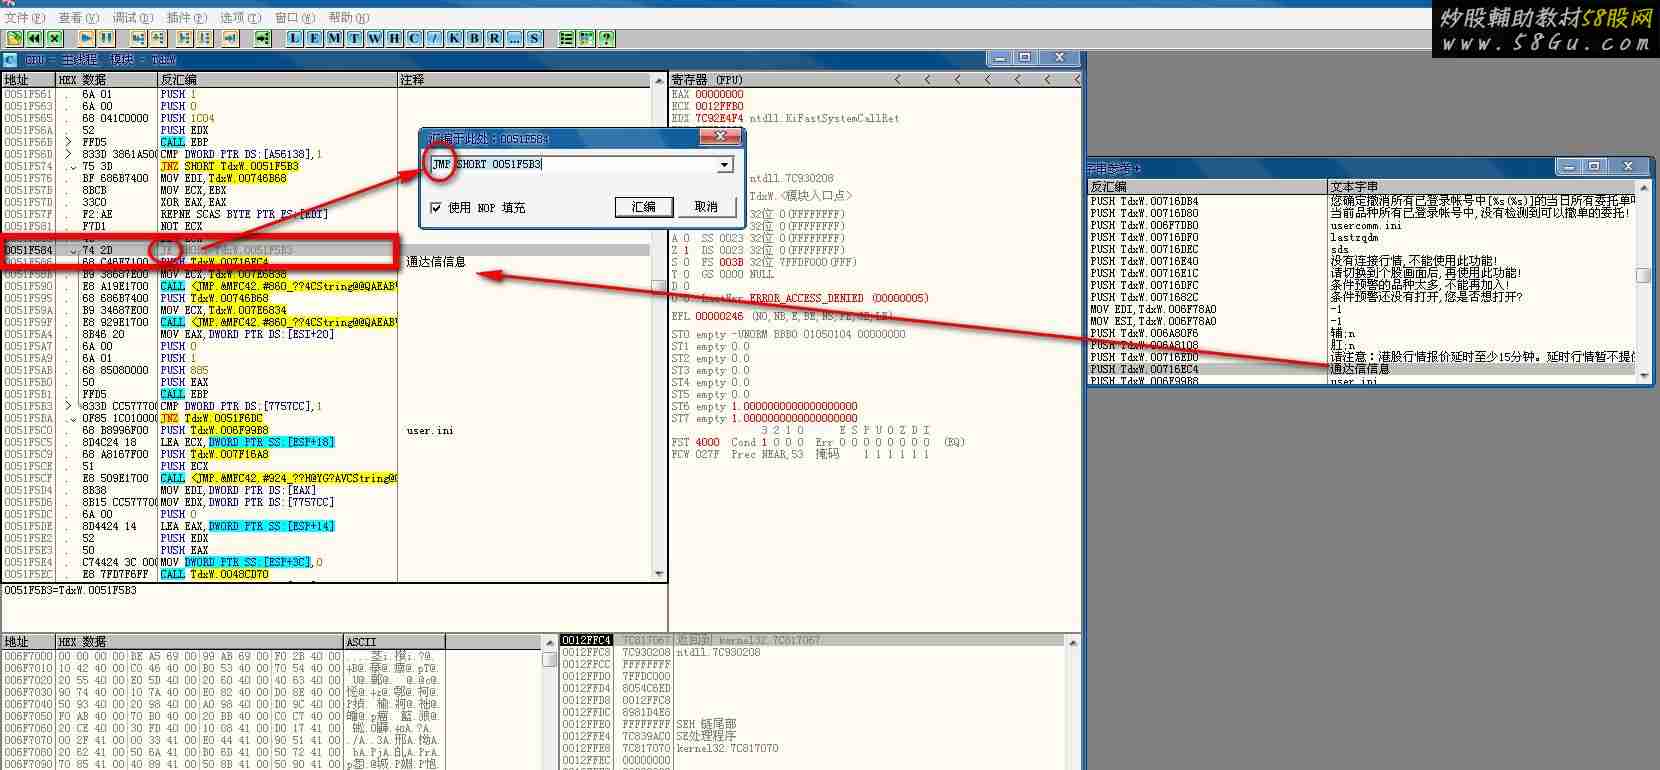This screenshot has width=1660, height=770.
Task: Click the debugging options list icon
Action: pyautogui.click(x=567, y=38)
